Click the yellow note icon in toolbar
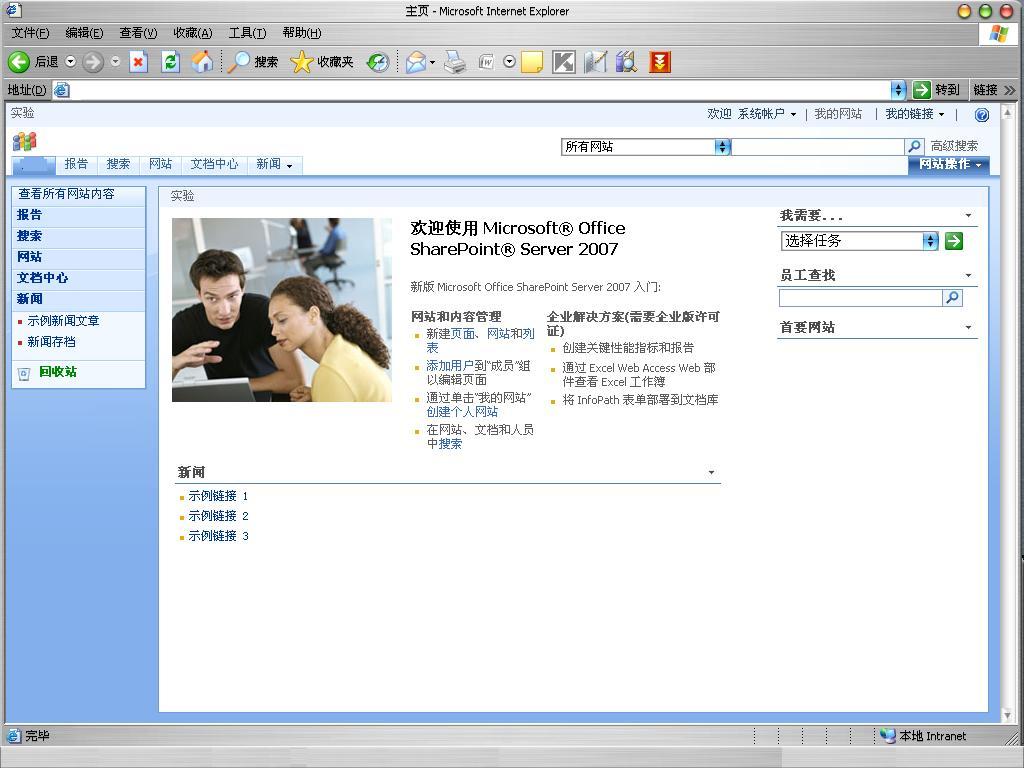Viewport: 1024px width, 768px height. tap(532, 62)
